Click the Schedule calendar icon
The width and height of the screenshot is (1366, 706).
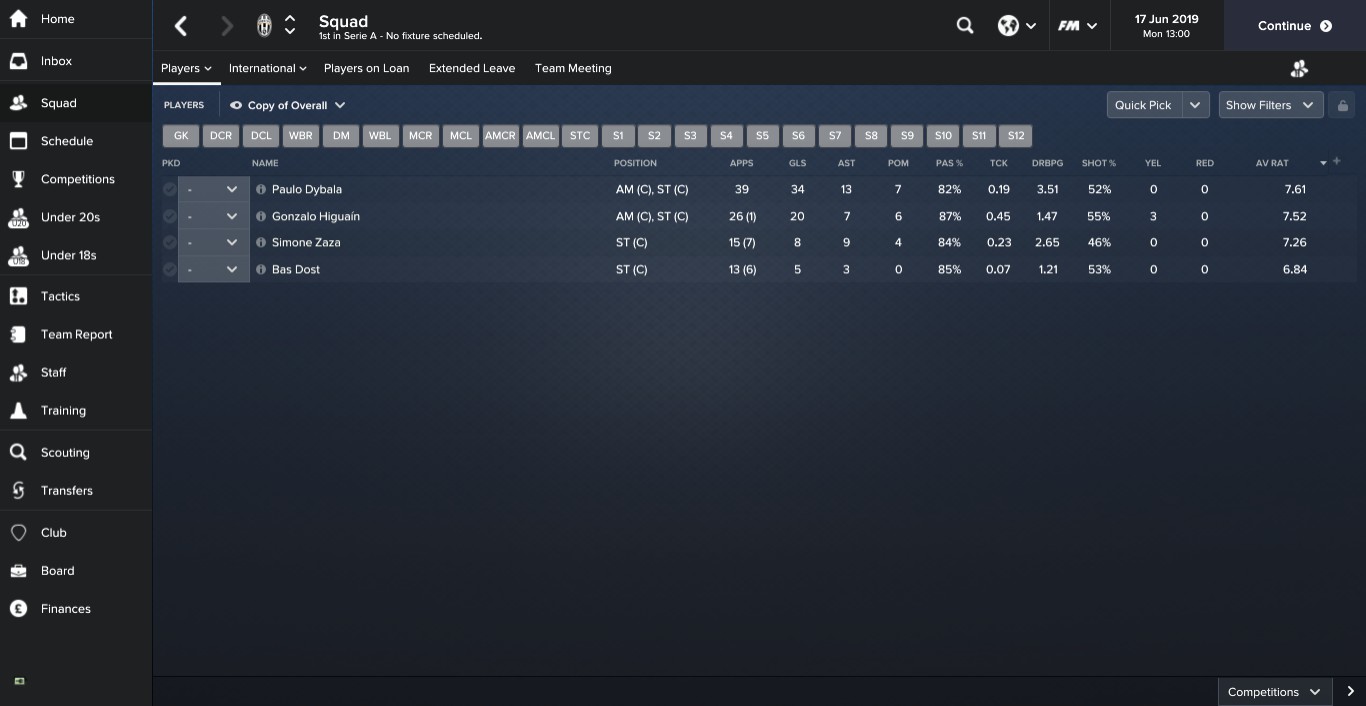[x=18, y=141]
